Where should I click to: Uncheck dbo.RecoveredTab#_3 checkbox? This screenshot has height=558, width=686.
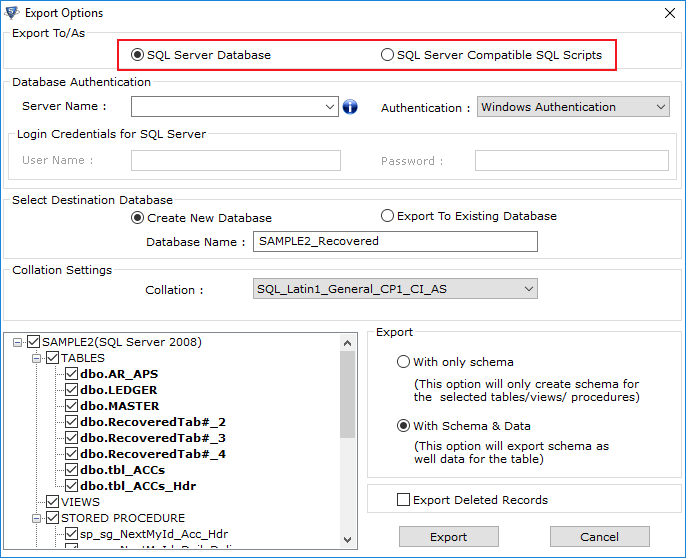point(71,438)
